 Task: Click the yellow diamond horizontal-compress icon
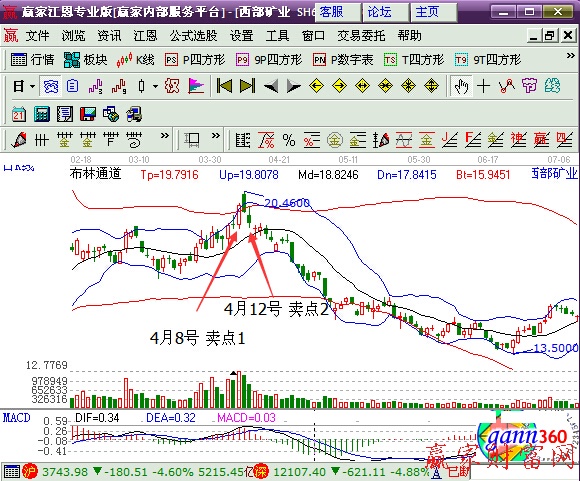pos(385,86)
